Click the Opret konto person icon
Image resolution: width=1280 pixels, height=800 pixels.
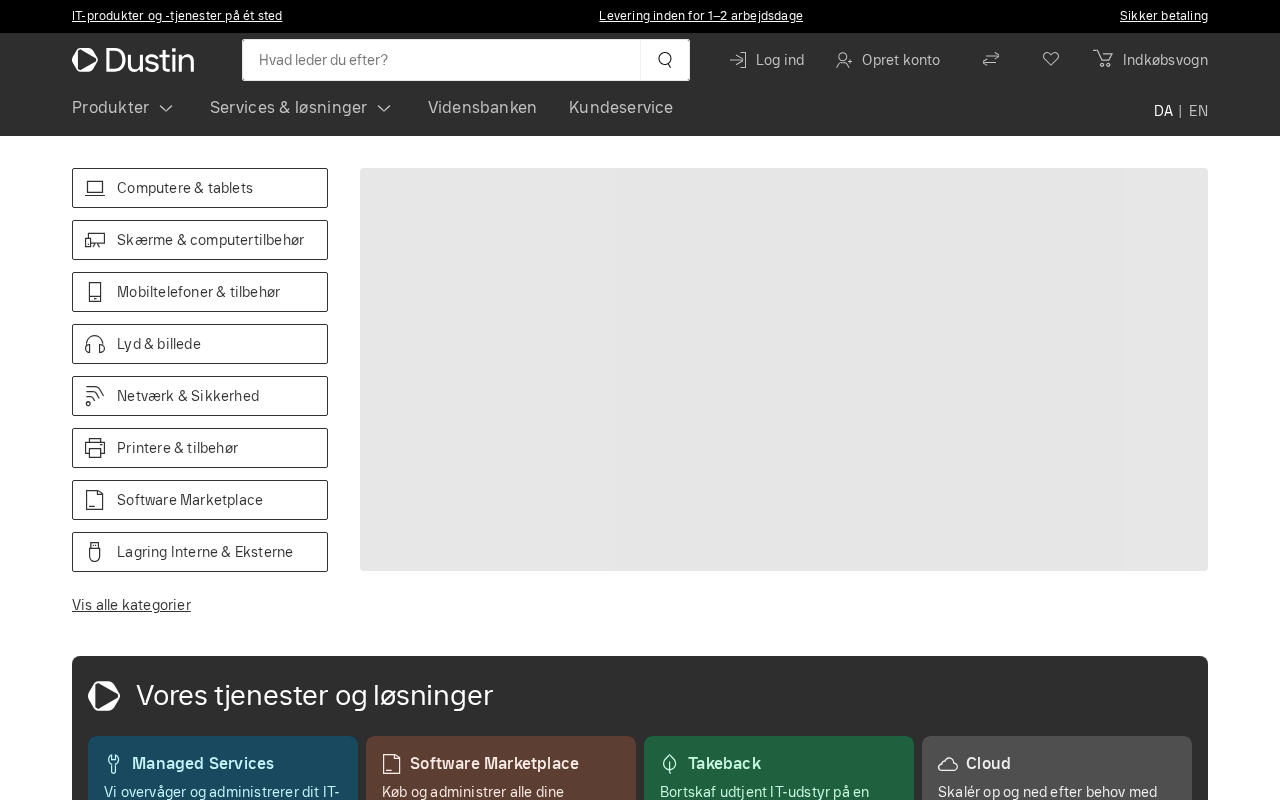(845, 60)
